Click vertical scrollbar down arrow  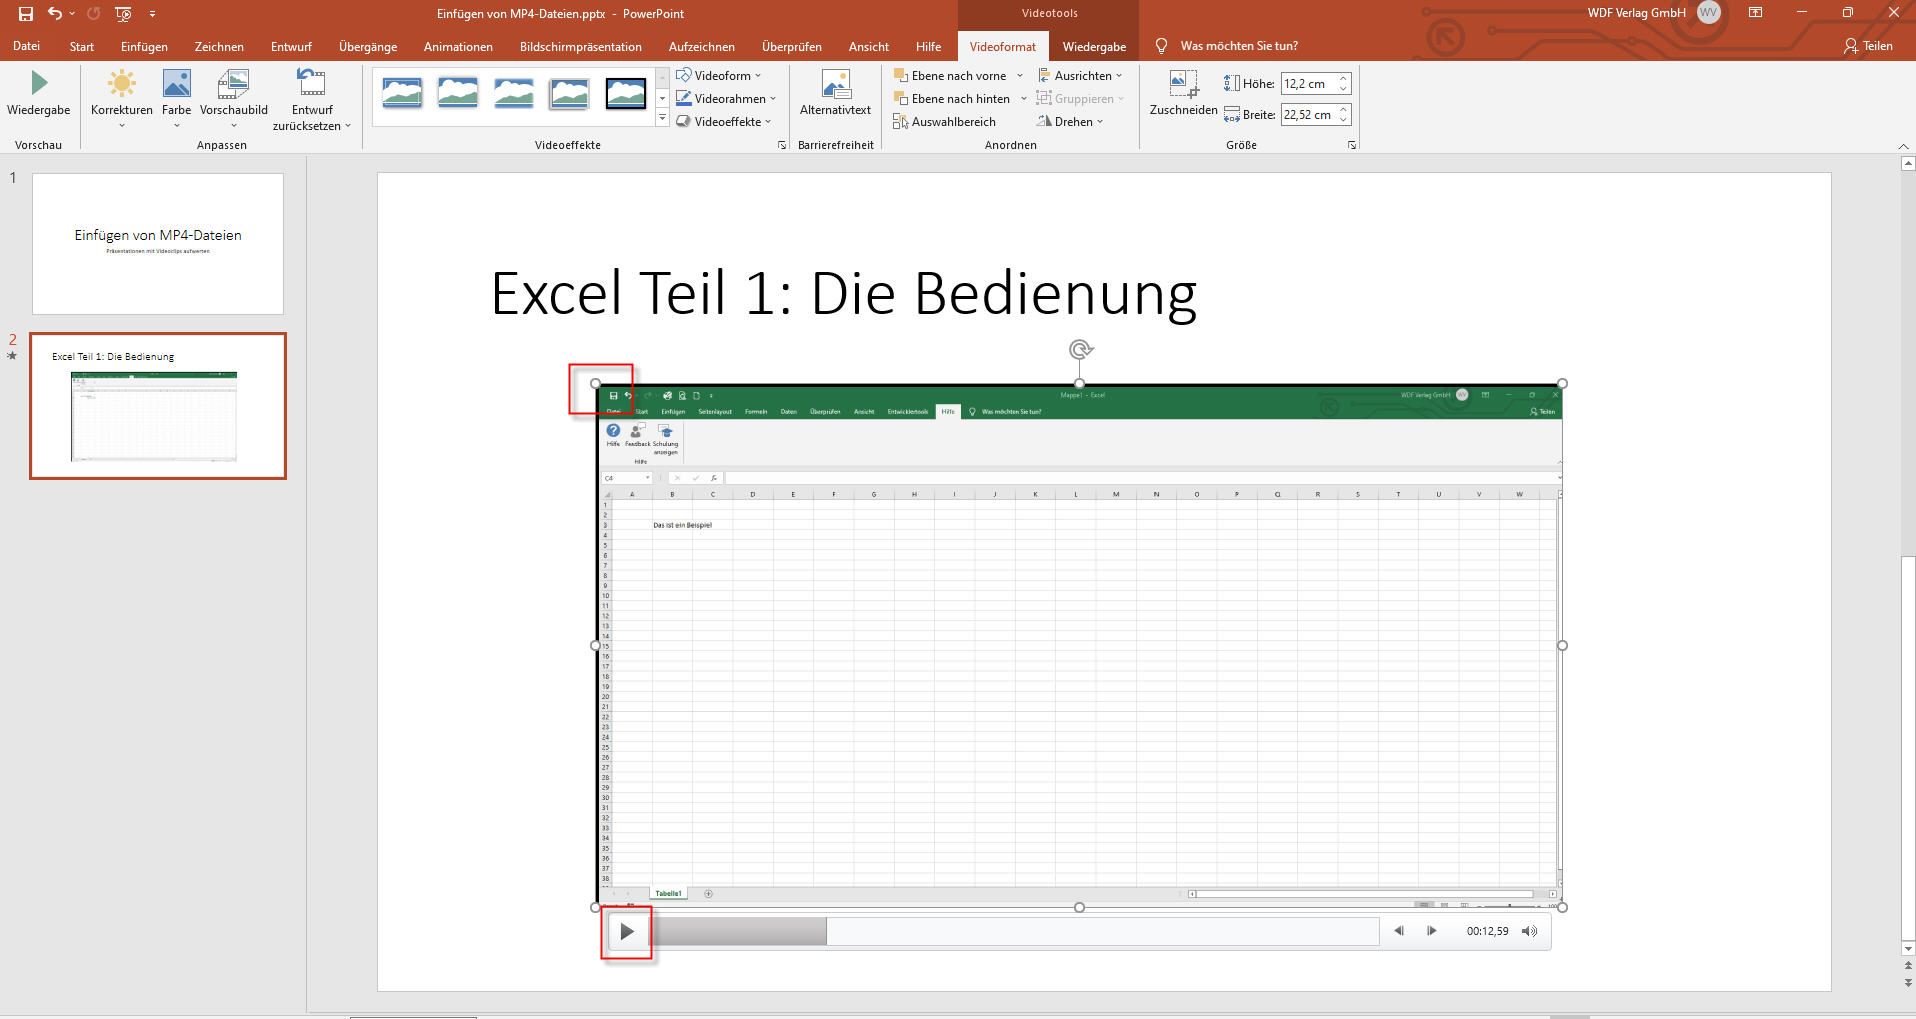coord(1908,949)
